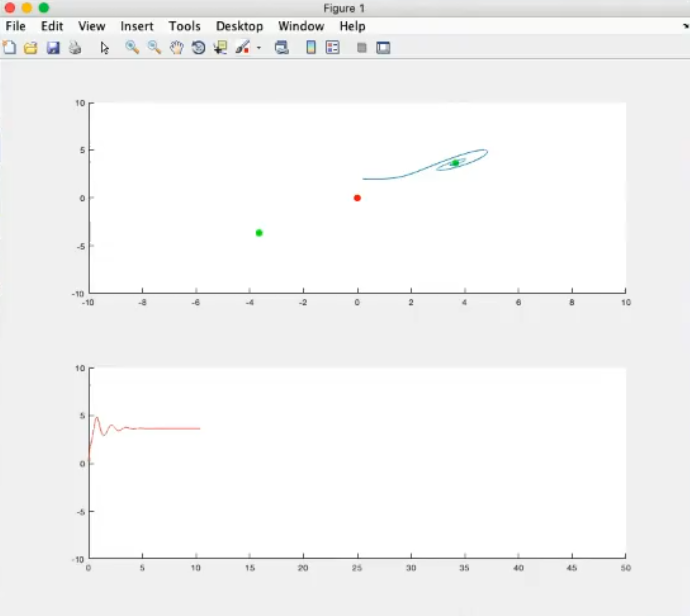Expand the brush color dropdown arrow
This screenshot has height=616, width=690.
coord(258,47)
